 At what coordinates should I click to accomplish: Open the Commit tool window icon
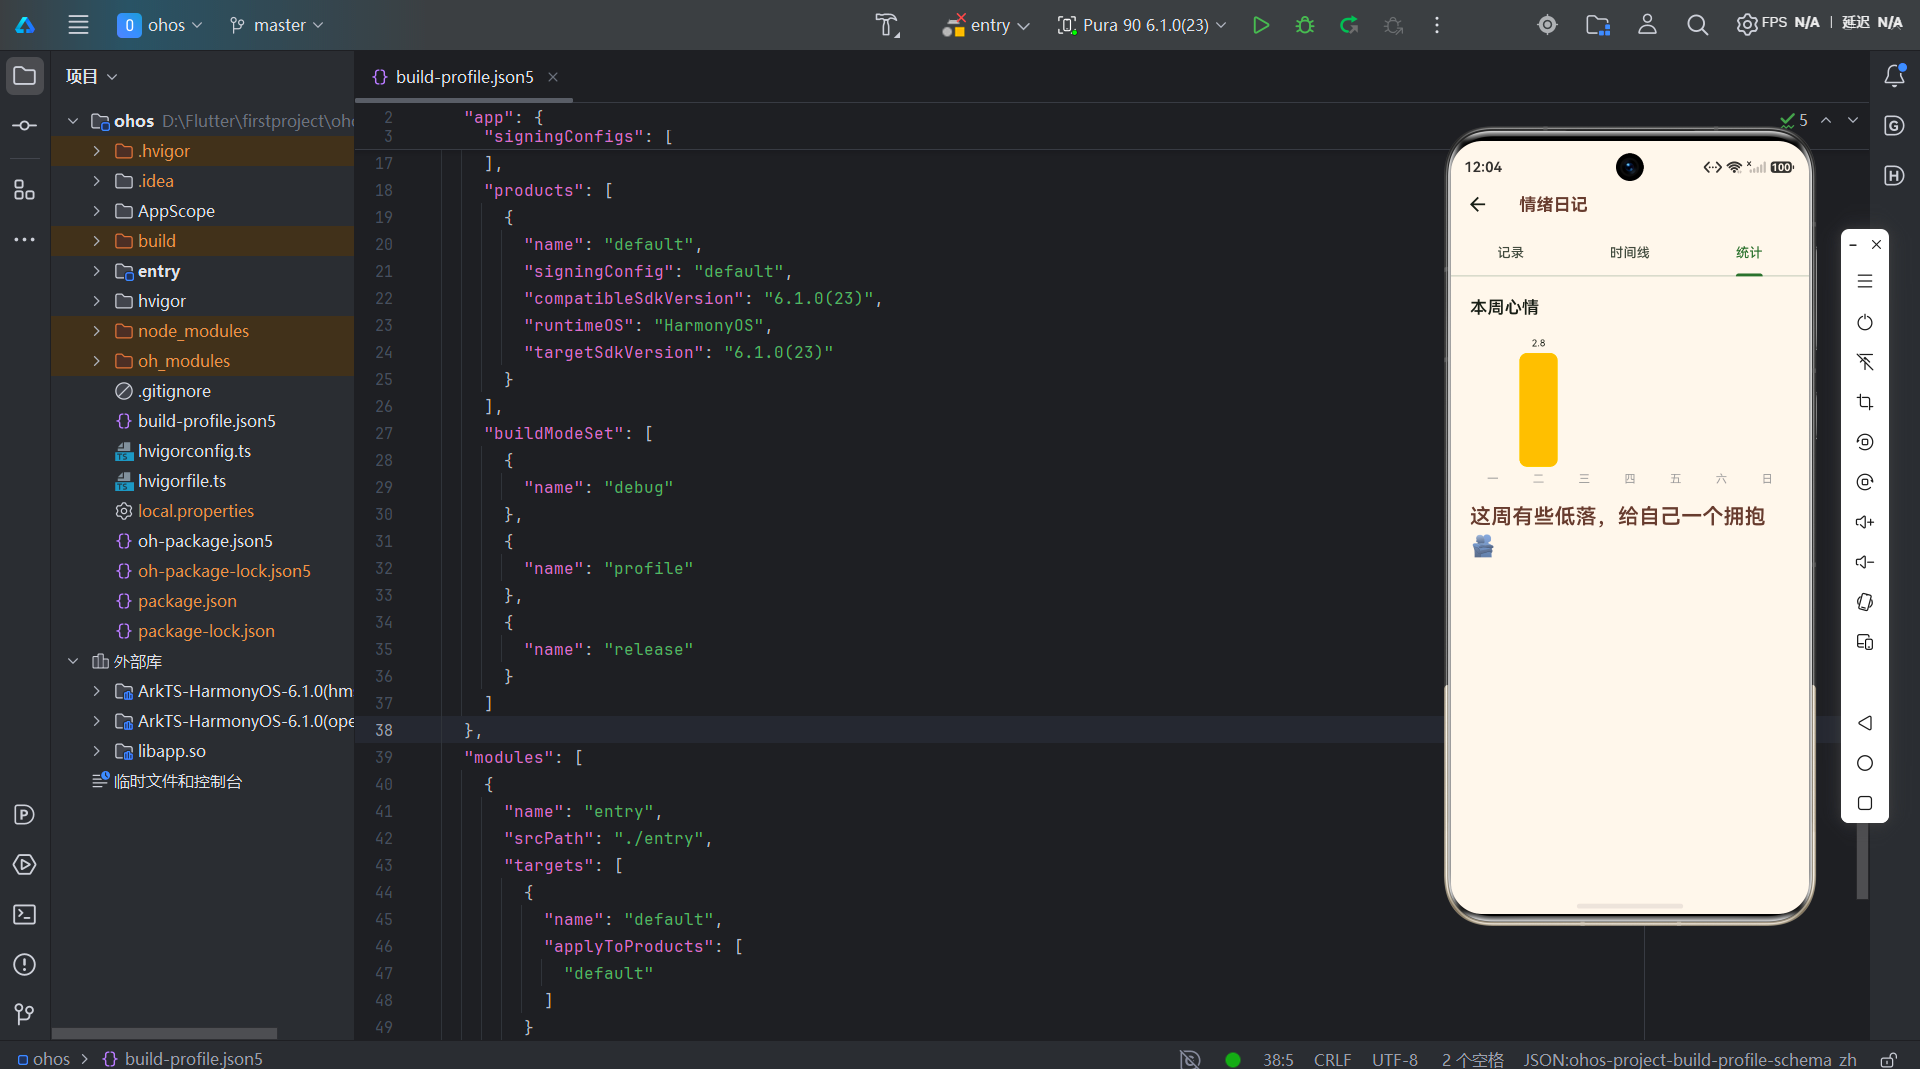(25, 126)
